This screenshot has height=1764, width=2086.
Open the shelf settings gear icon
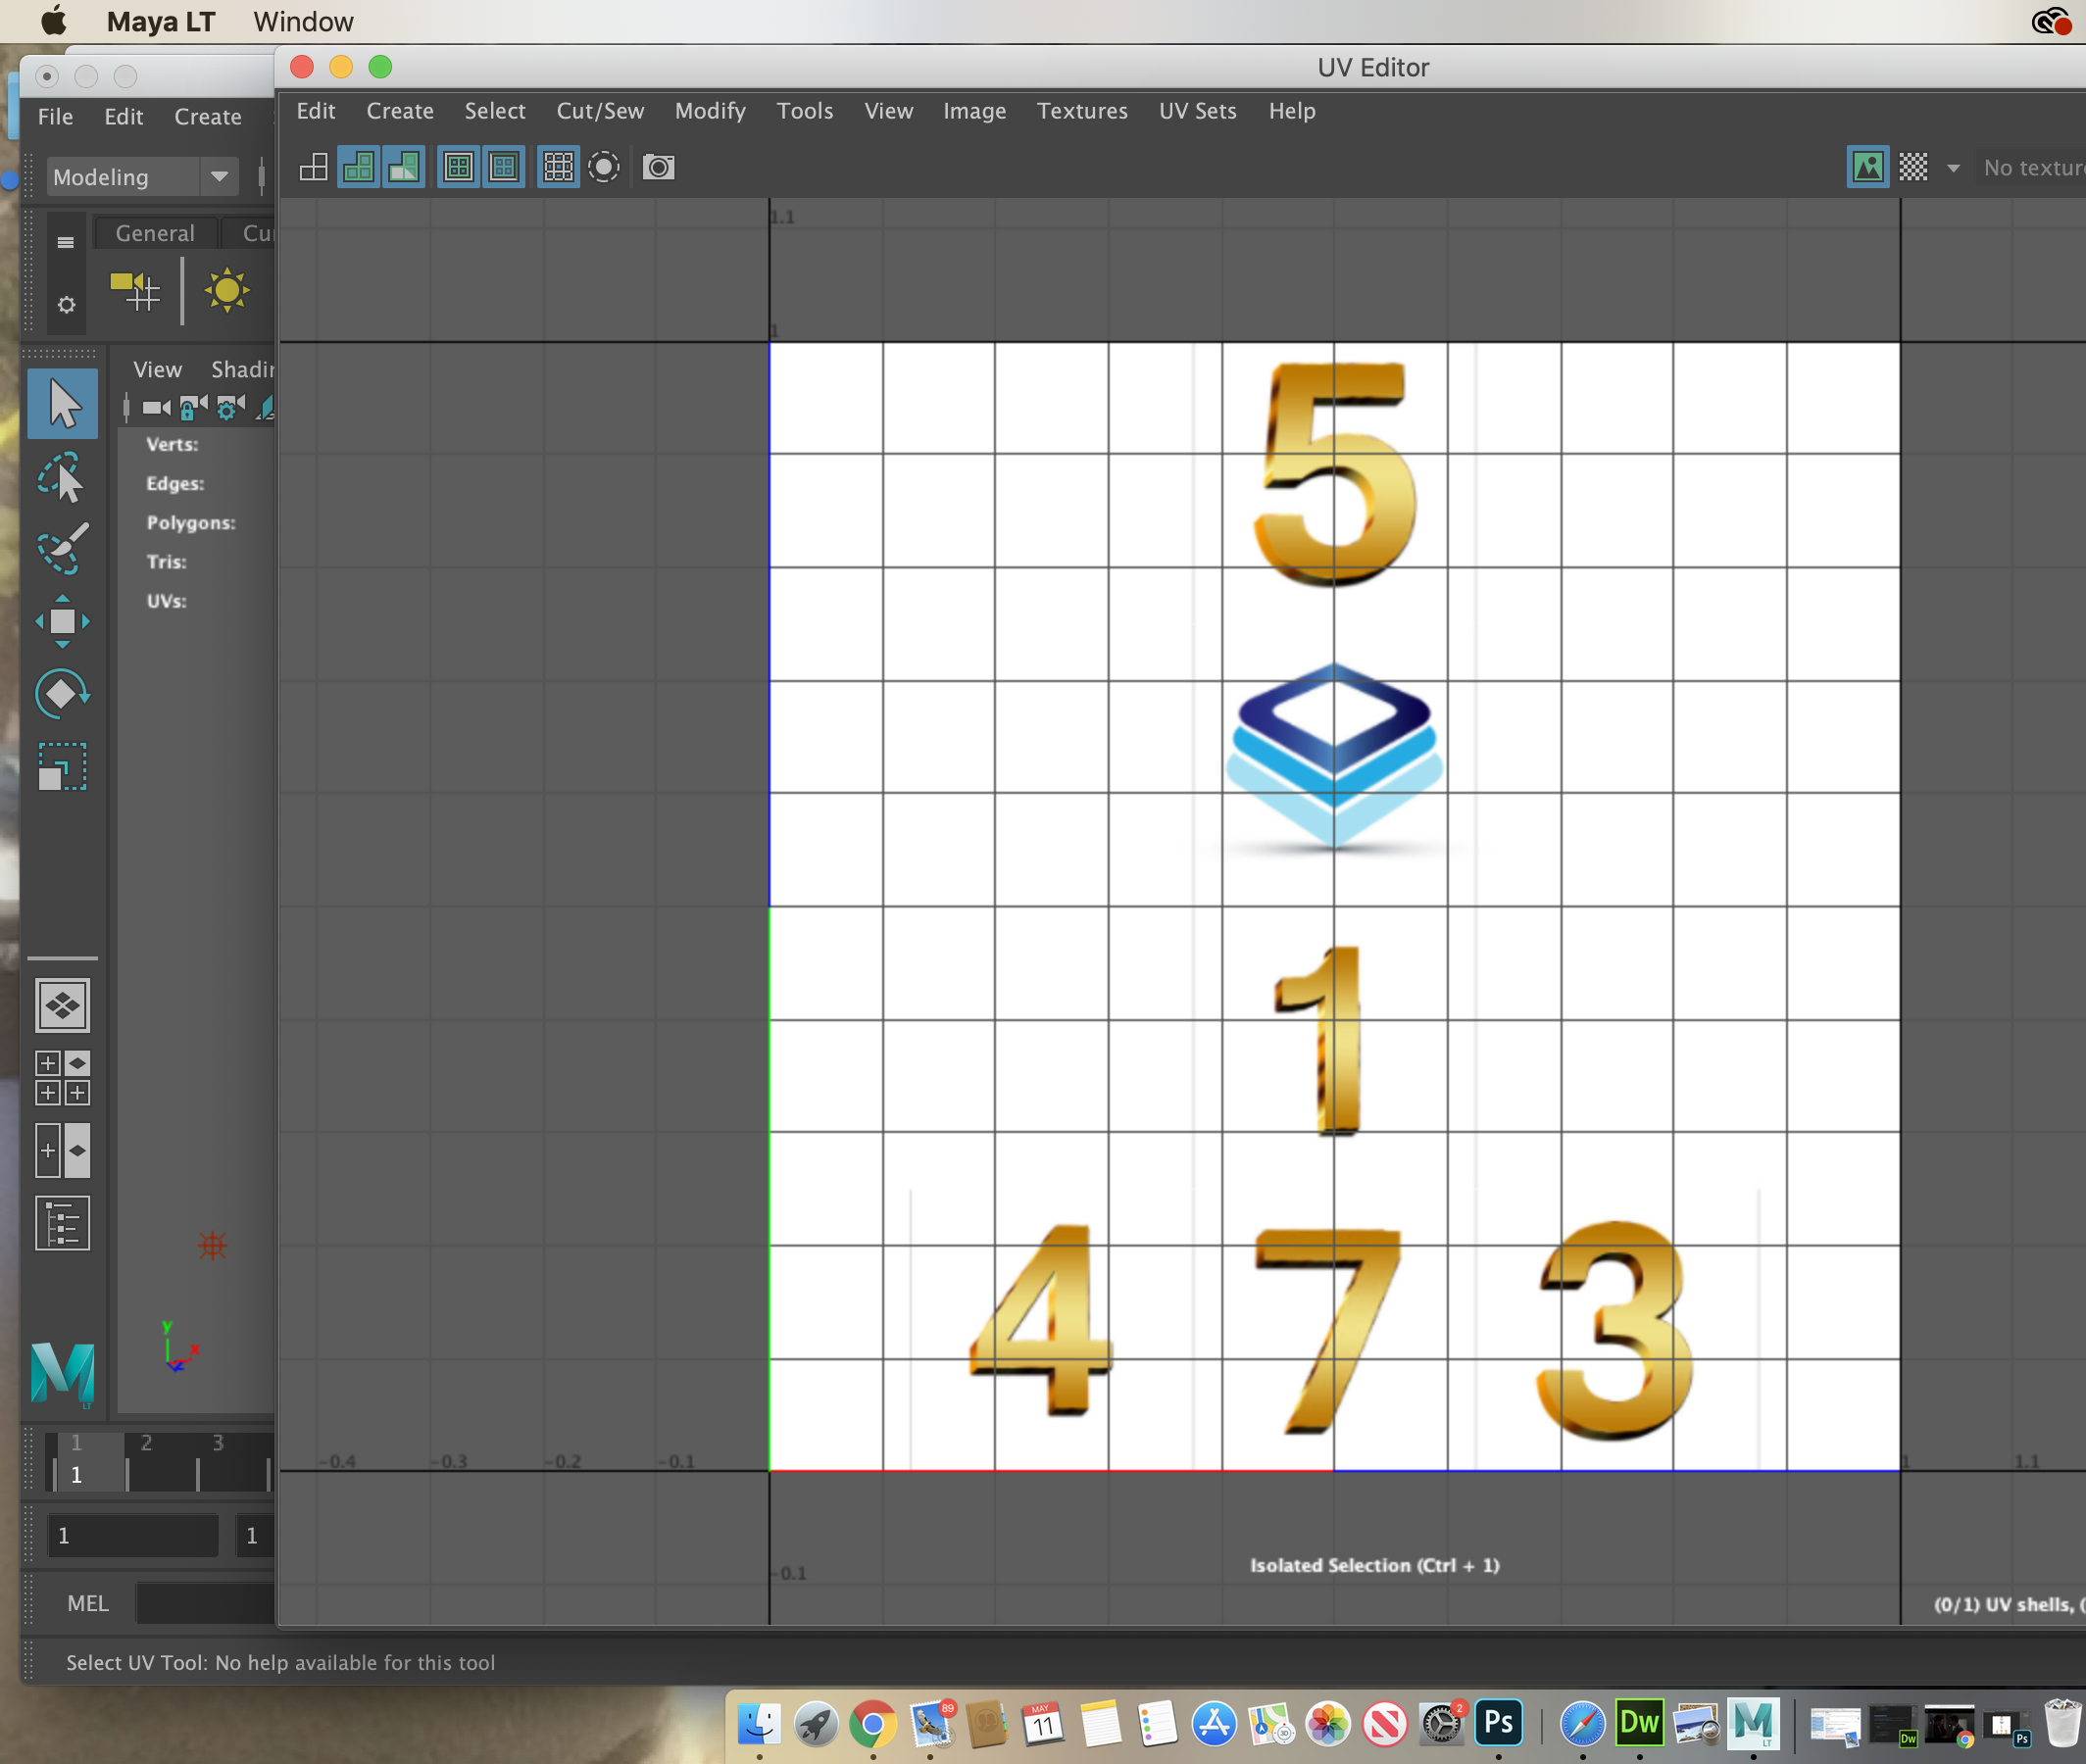pos(66,304)
